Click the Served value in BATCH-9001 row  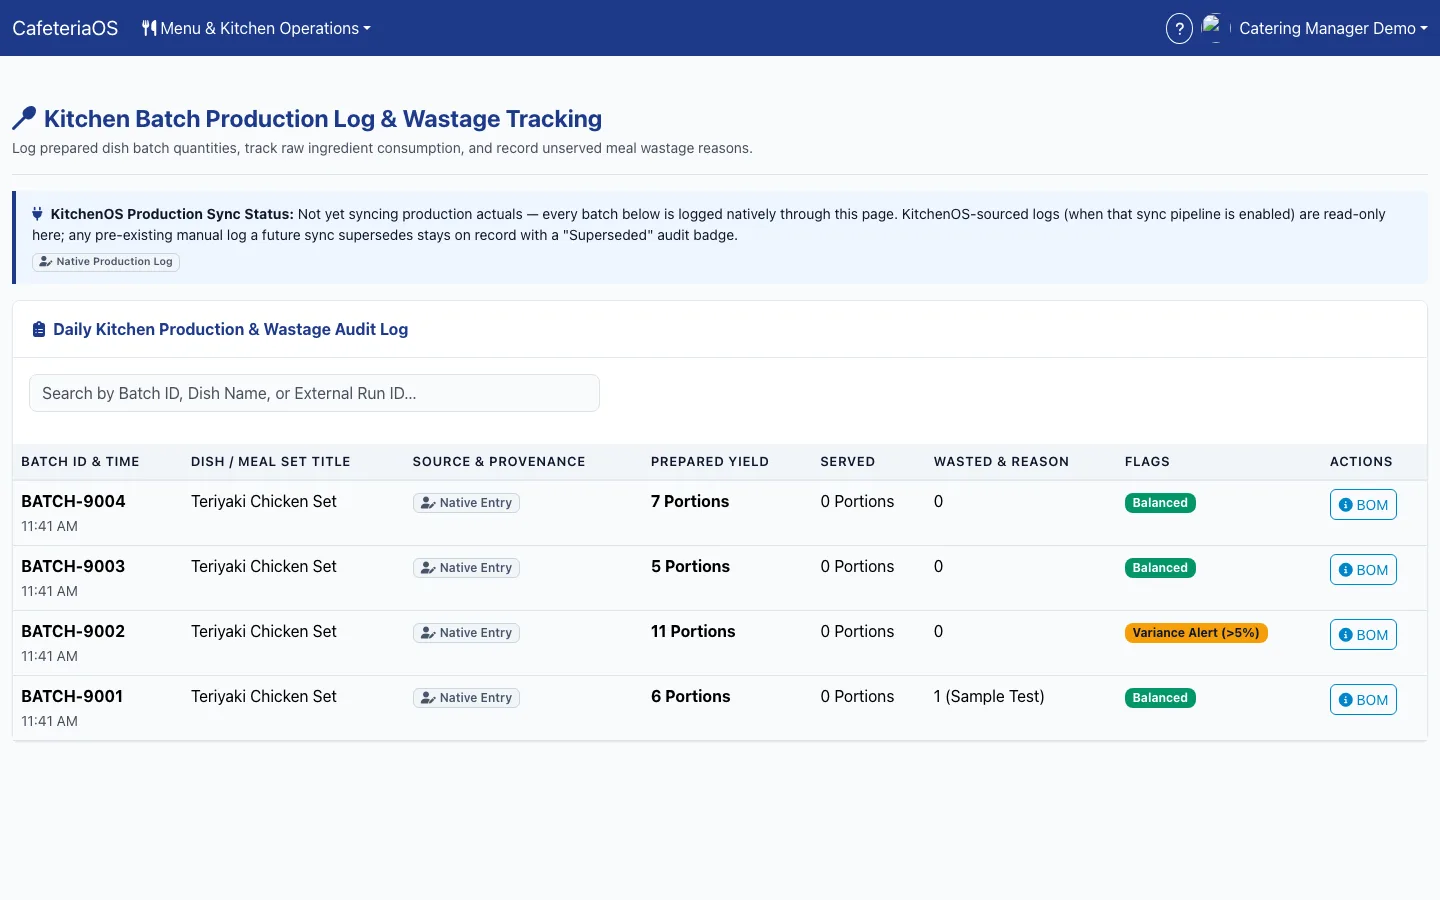pos(857,697)
